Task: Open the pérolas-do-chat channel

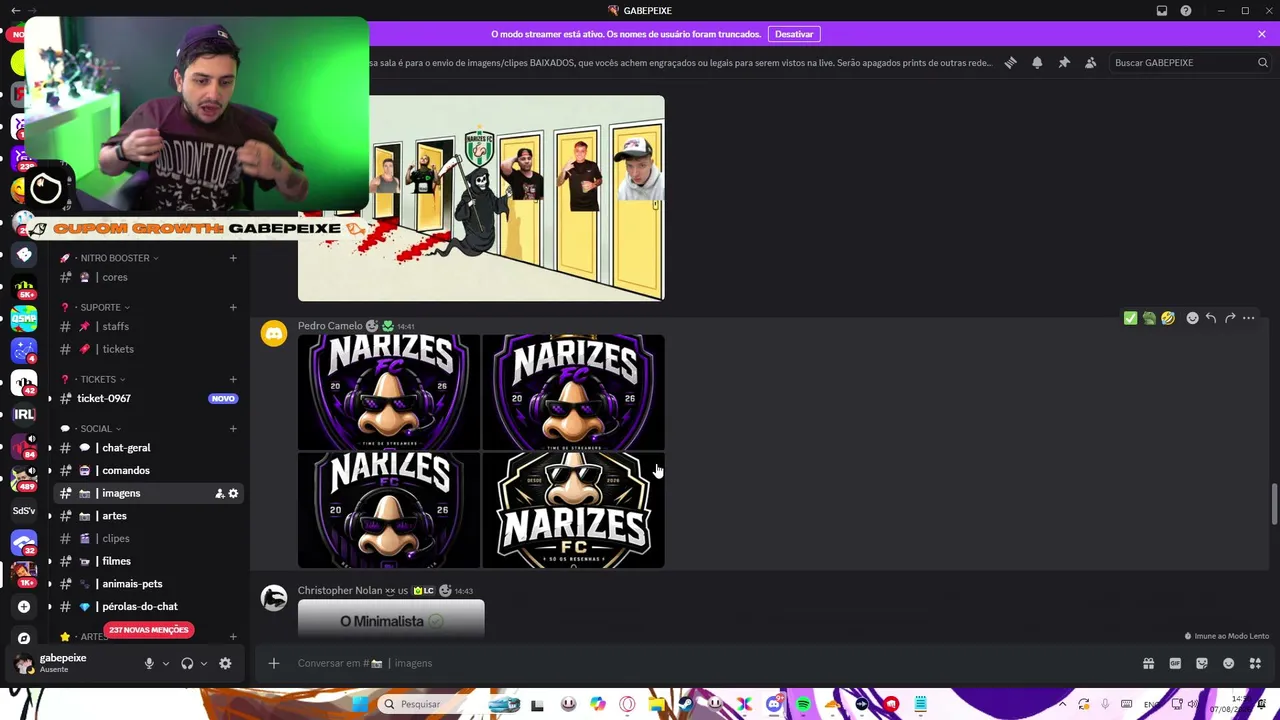Action: coord(148,606)
